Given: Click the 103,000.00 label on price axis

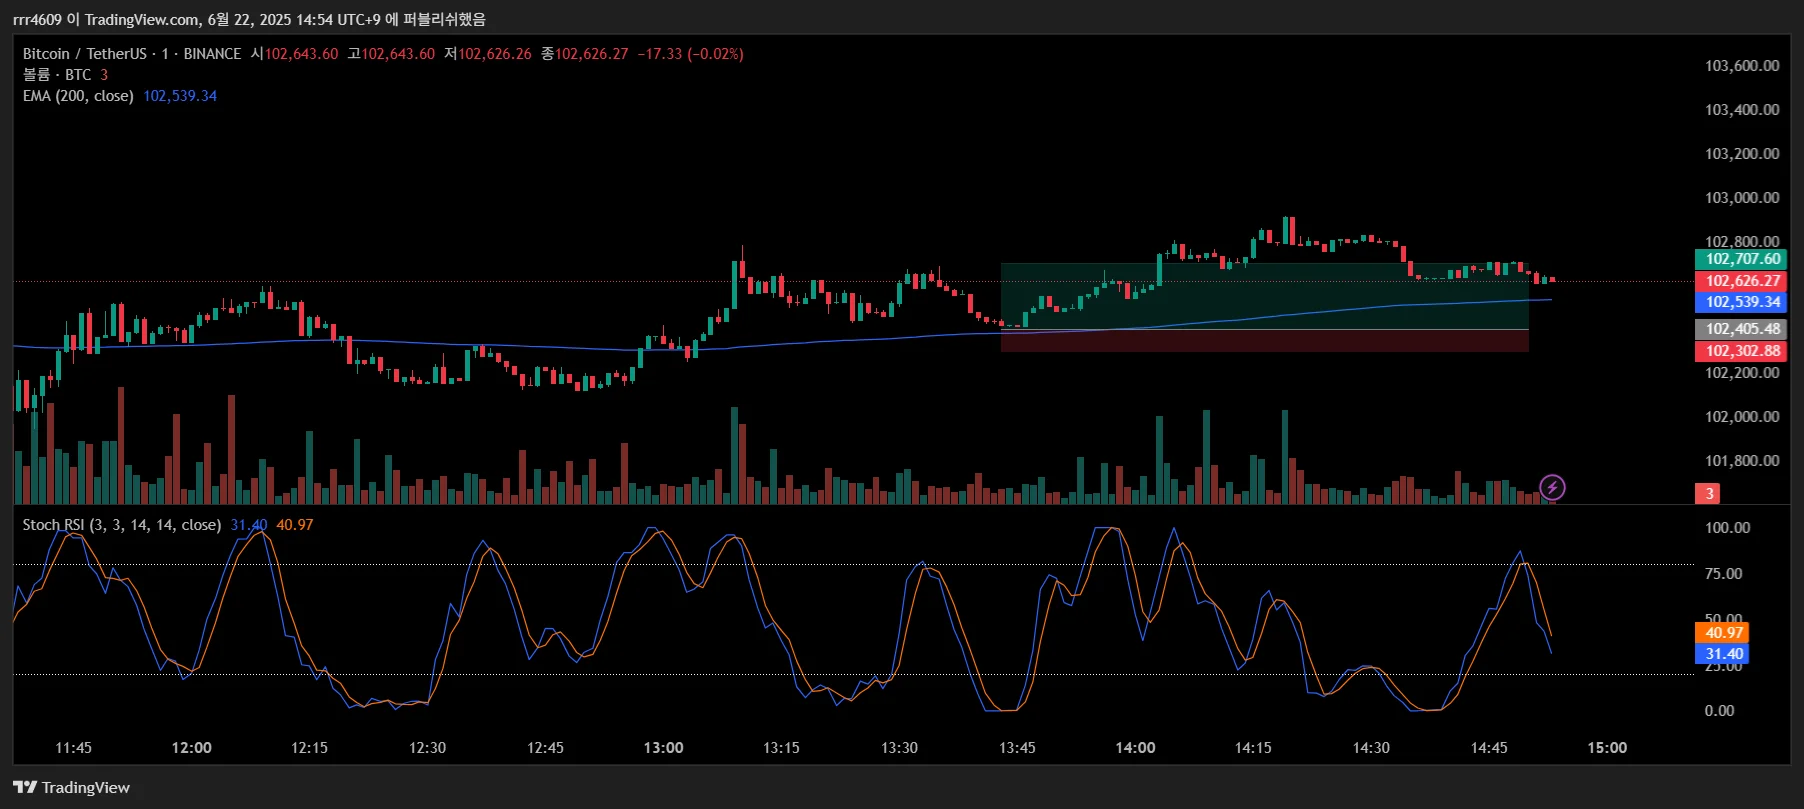Looking at the screenshot, I should (1742, 198).
